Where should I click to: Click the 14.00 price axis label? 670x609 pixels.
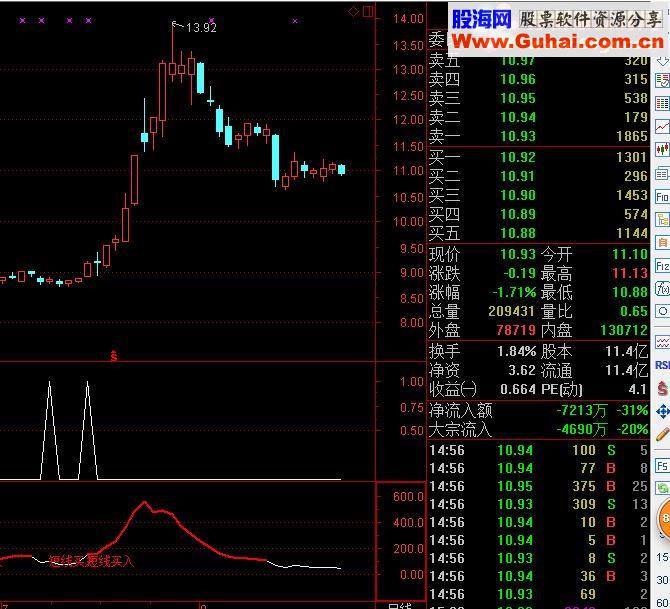408,19
